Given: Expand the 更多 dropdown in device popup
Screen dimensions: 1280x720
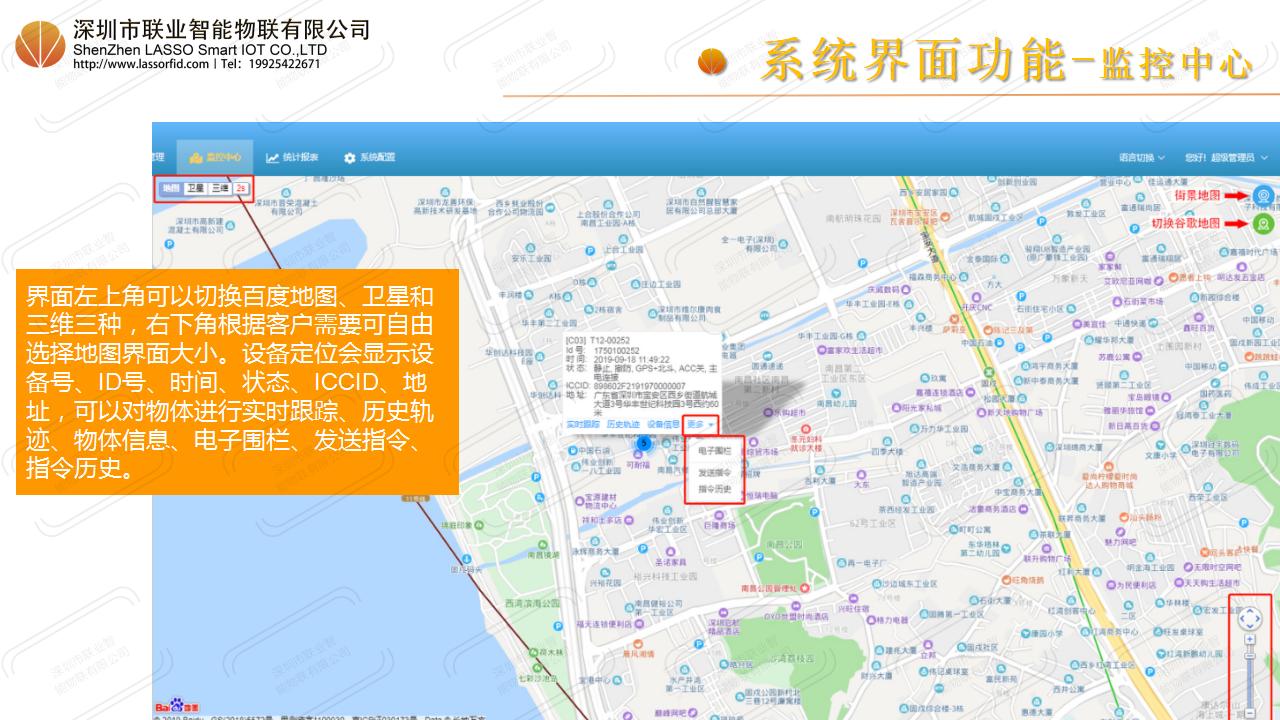Looking at the screenshot, I should click(700, 425).
